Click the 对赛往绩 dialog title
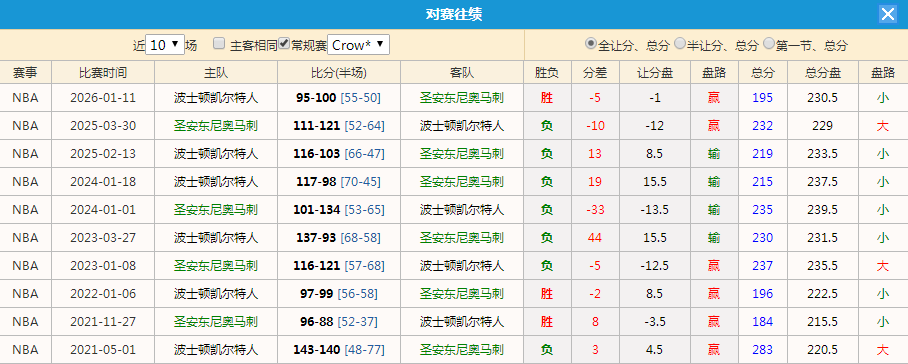The height and width of the screenshot is (364, 908). 454,14
